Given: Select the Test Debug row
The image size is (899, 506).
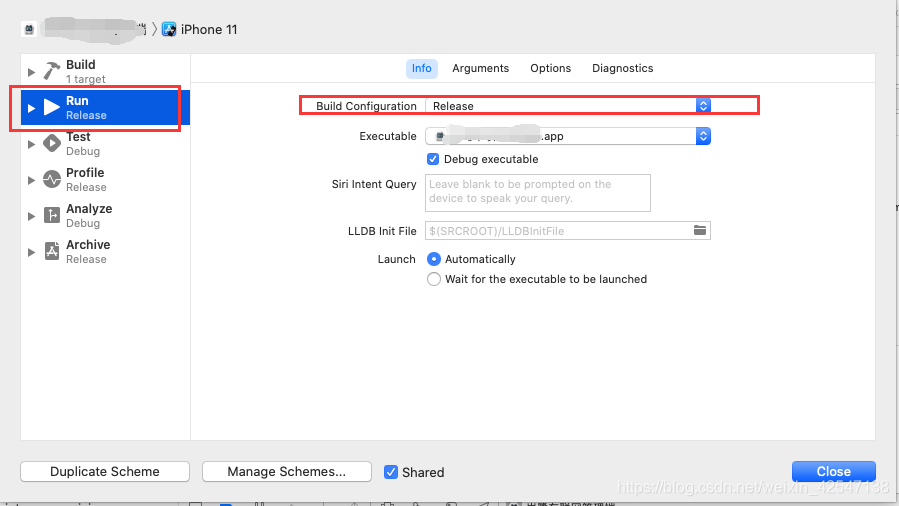Looking at the screenshot, I should point(105,143).
